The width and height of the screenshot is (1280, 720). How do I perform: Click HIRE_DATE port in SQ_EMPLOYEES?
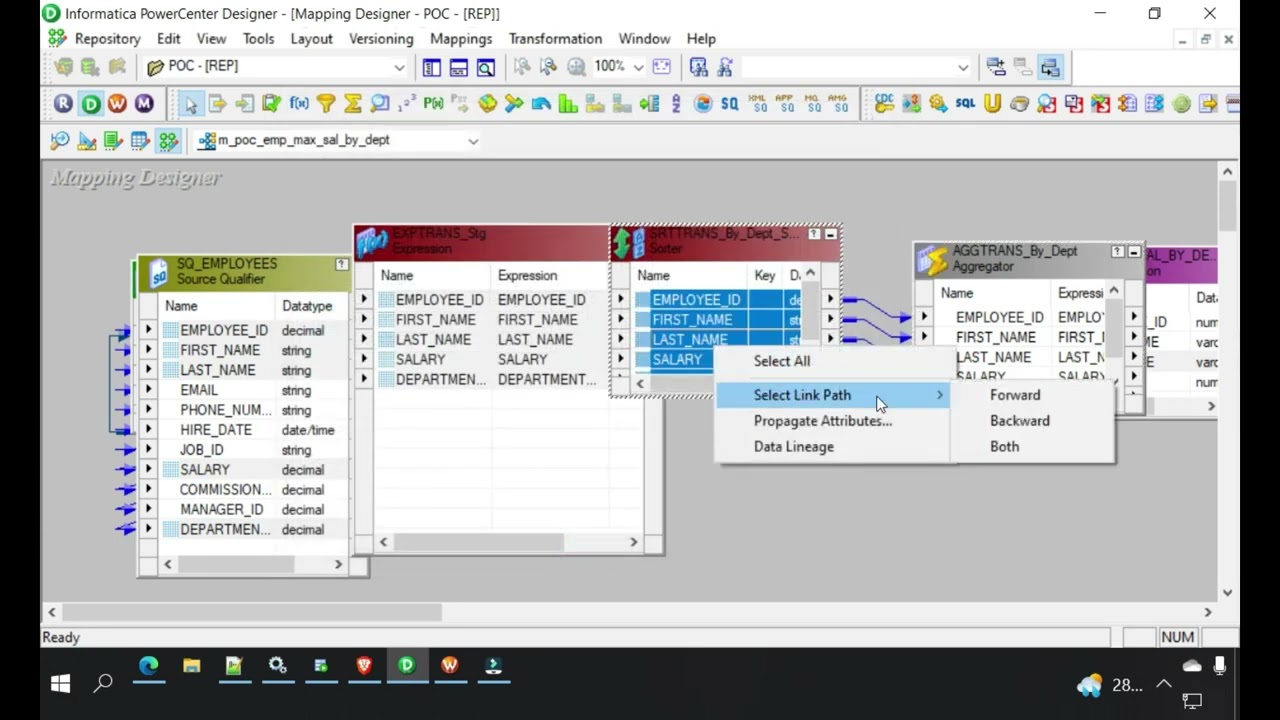click(x=216, y=430)
